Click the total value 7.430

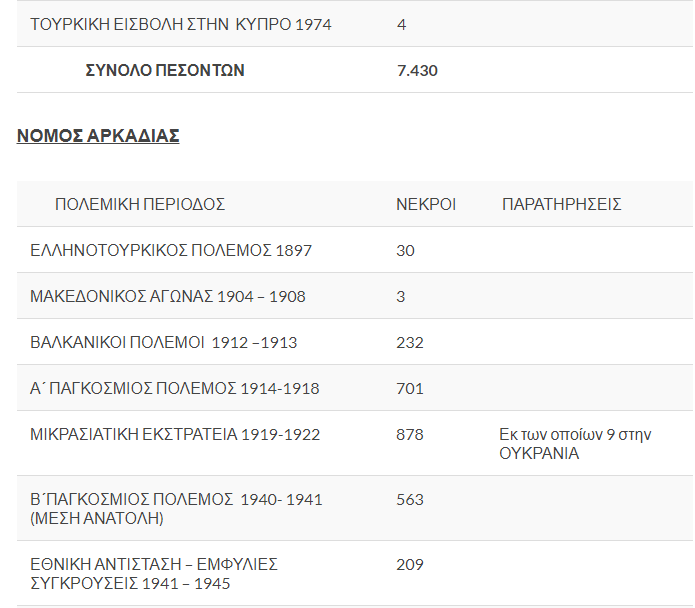[x=417, y=70]
